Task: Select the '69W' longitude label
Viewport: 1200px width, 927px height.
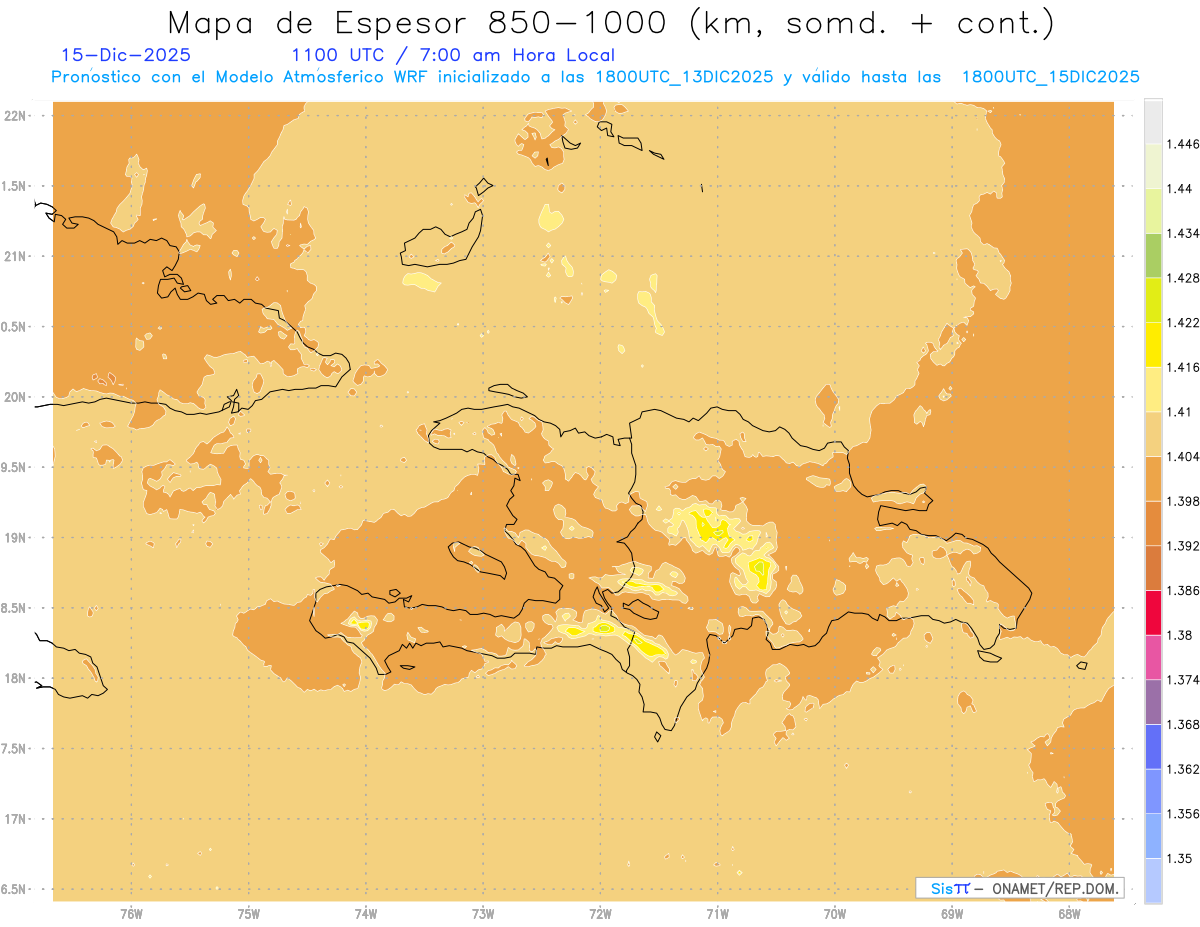Action: pyautogui.click(x=952, y=913)
